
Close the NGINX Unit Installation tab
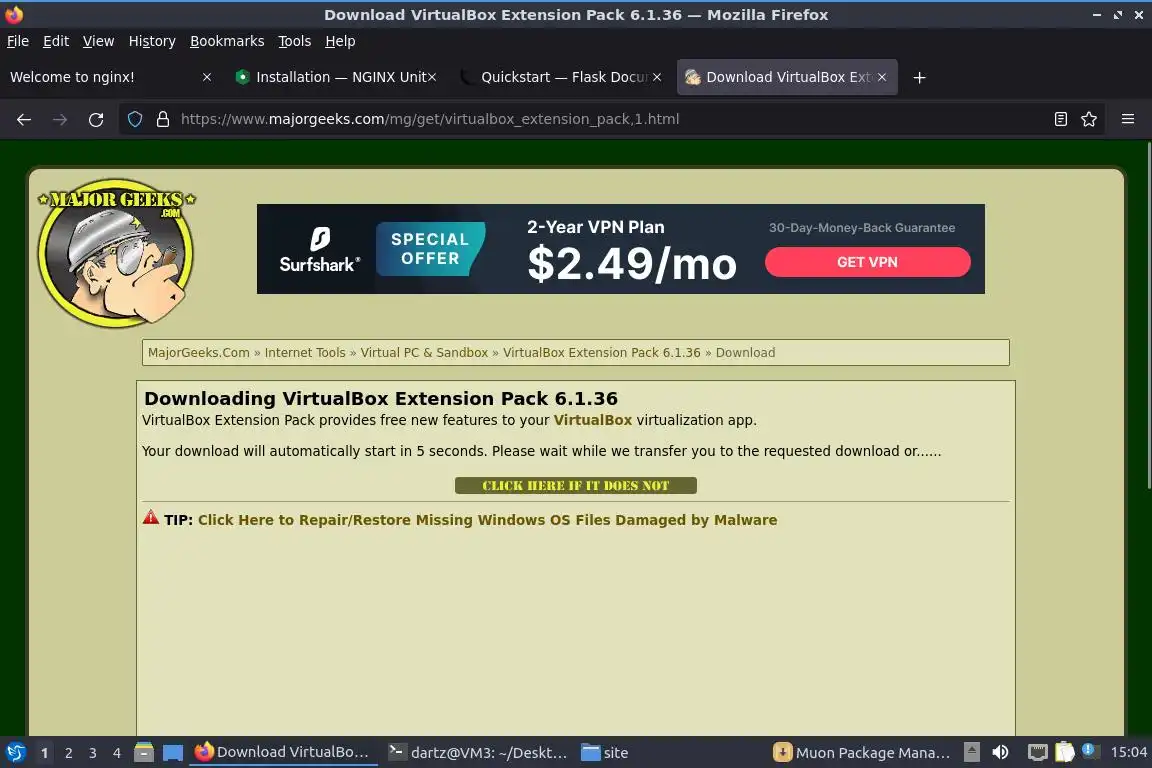coord(432,77)
